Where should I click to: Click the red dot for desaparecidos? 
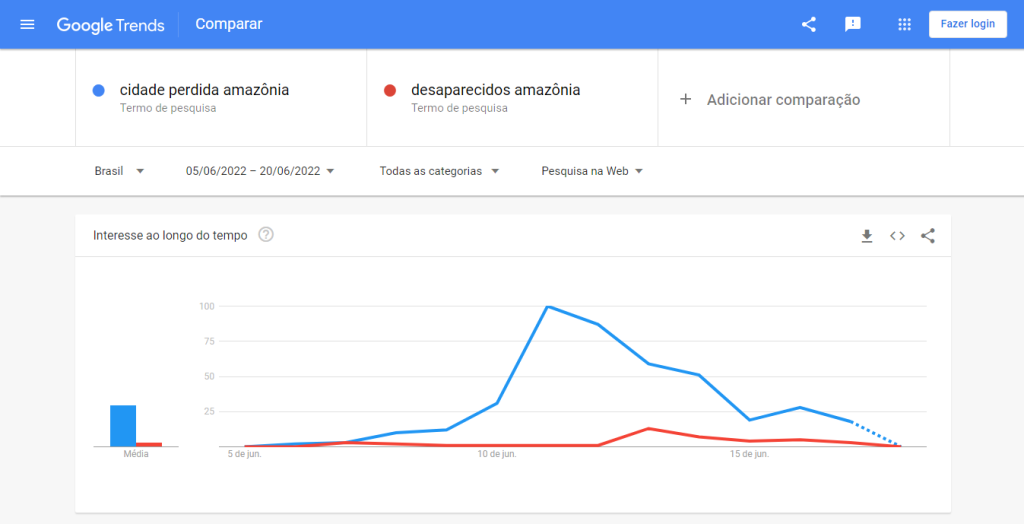390,90
